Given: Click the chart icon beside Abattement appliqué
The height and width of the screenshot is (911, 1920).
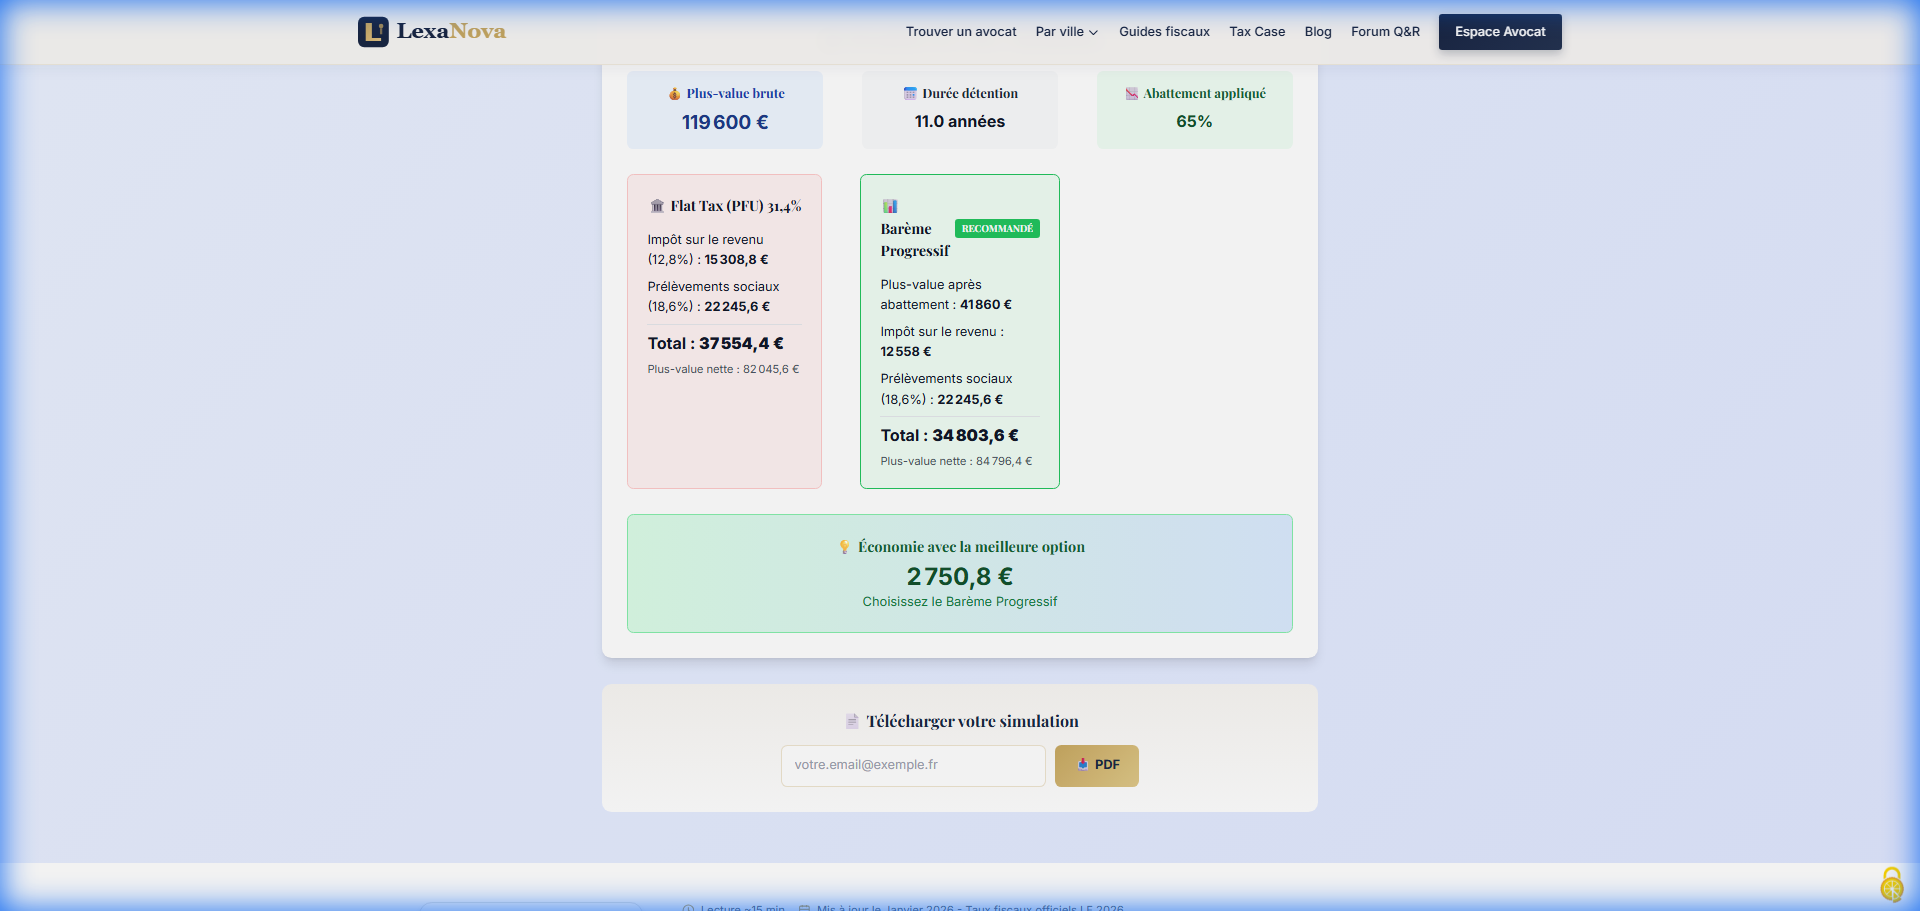Looking at the screenshot, I should [1132, 94].
